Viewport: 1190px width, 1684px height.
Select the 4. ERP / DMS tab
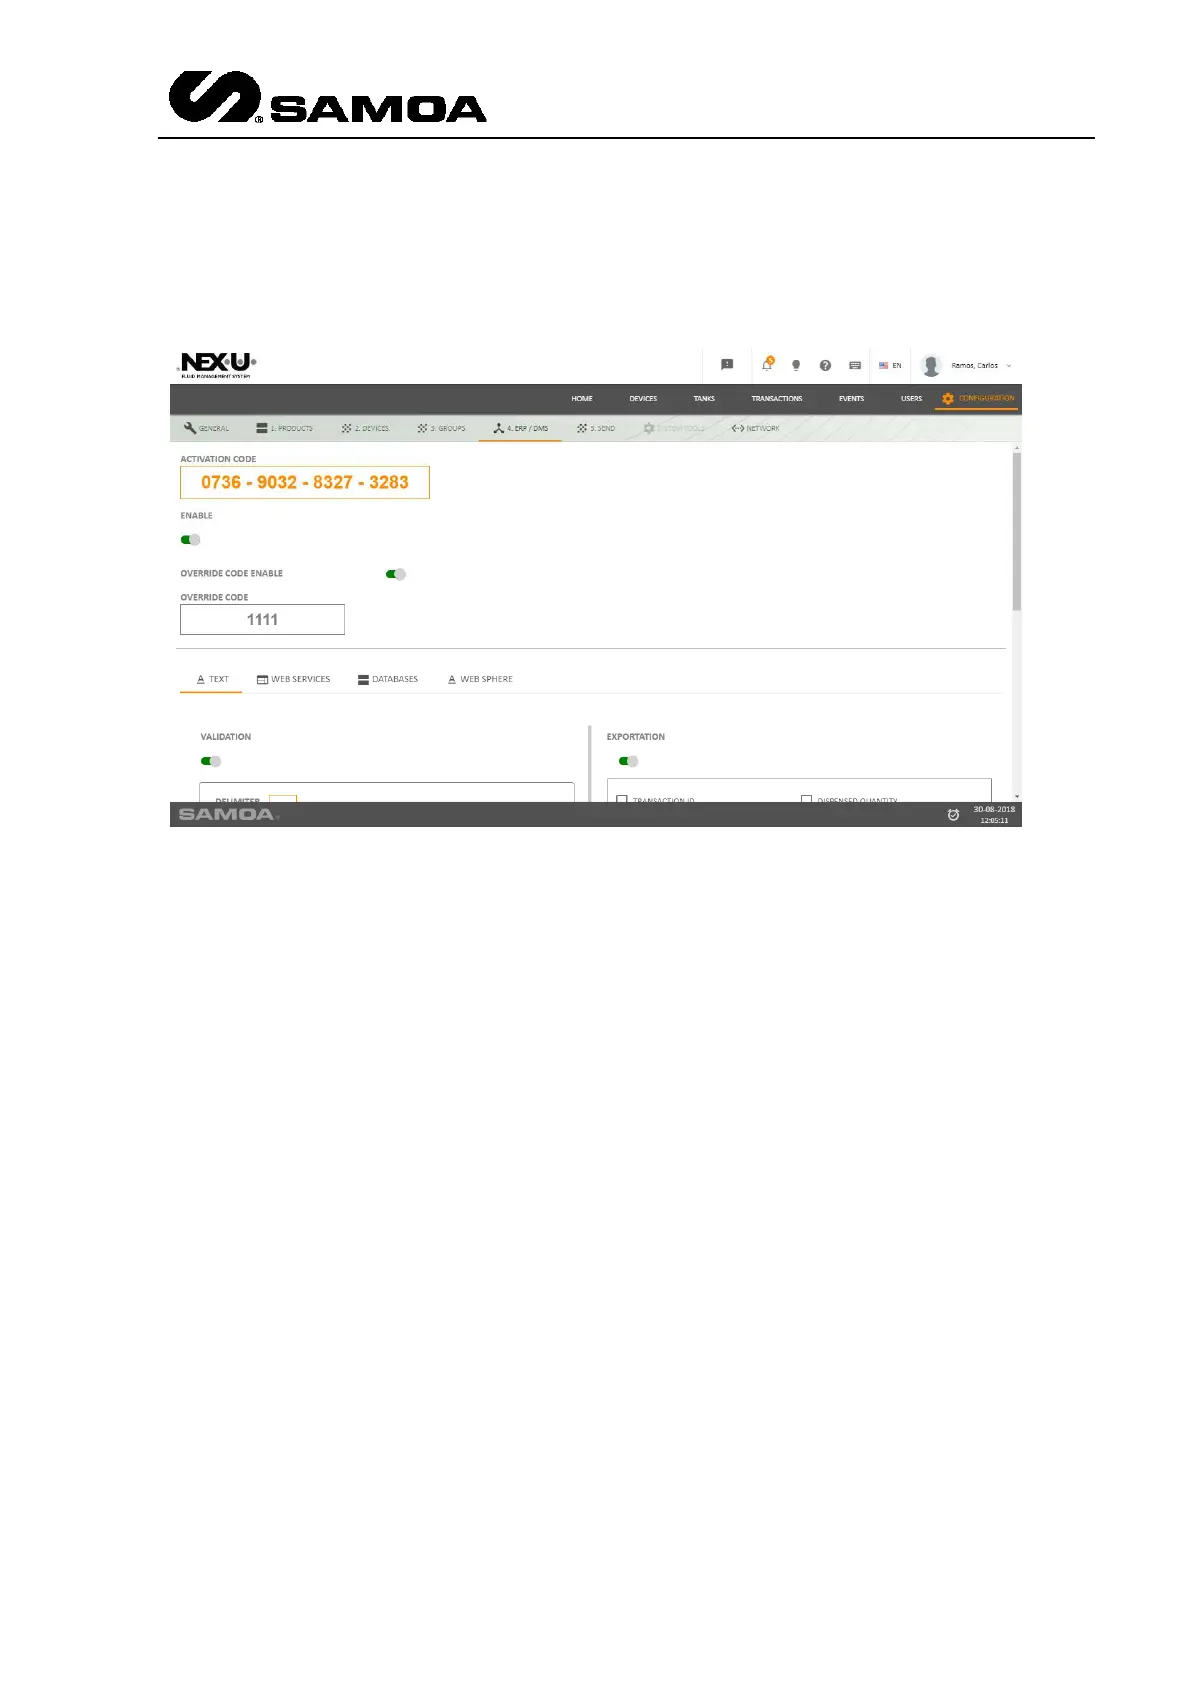[x=520, y=428]
